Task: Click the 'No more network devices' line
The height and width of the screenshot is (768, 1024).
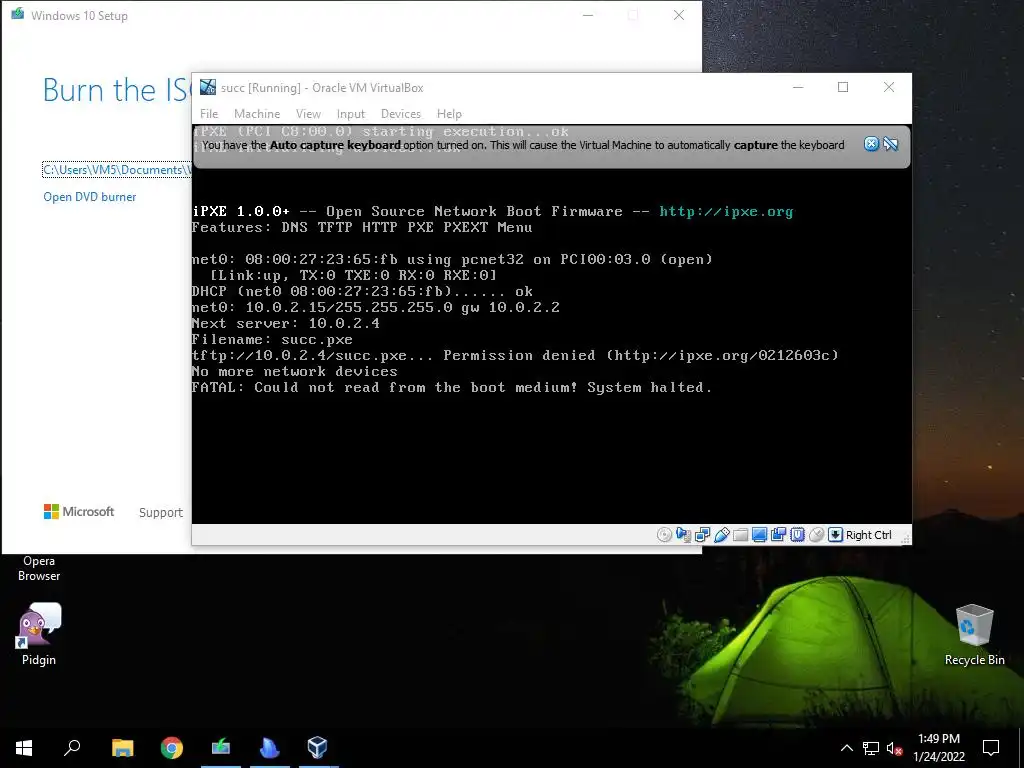Action: (x=295, y=372)
